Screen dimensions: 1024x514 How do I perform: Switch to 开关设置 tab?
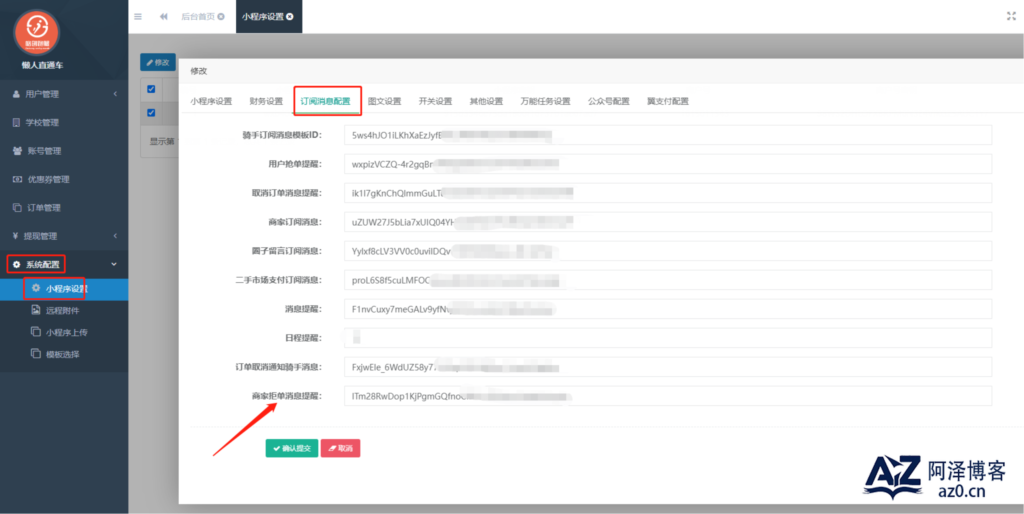click(436, 101)
